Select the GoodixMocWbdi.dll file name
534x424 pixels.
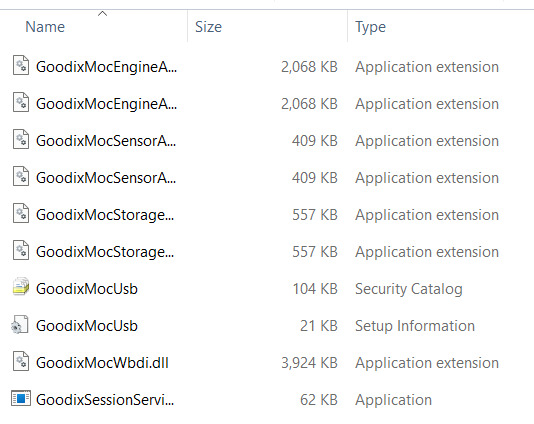click(102, 363)
